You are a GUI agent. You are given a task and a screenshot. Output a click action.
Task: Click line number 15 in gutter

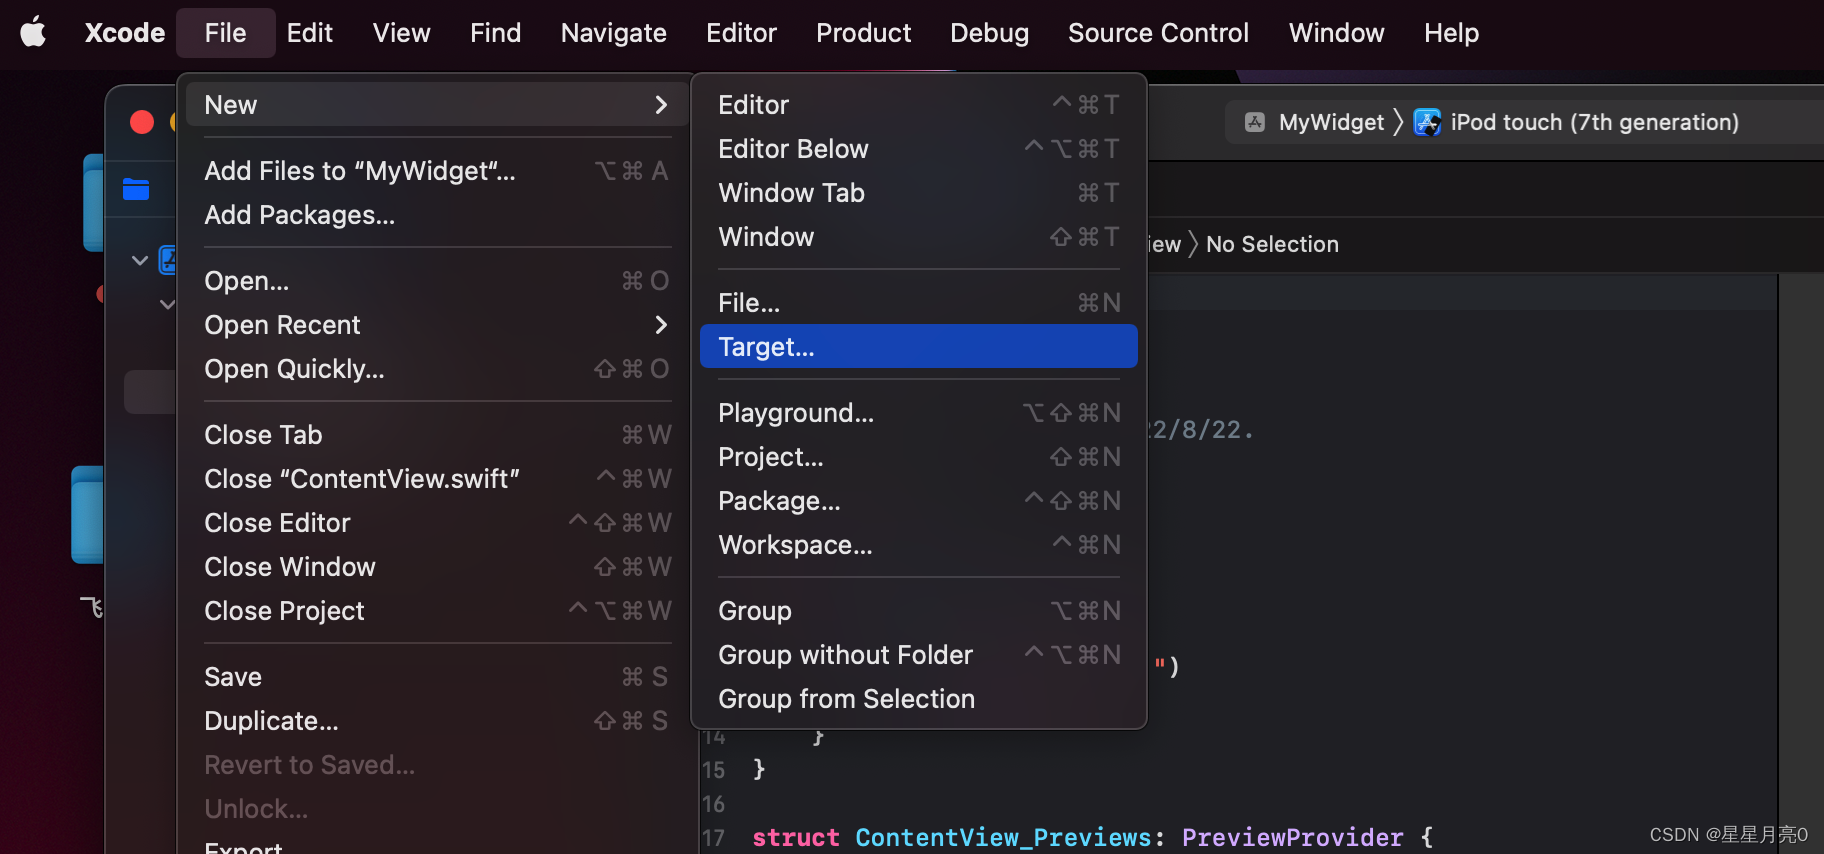point(714,770)
